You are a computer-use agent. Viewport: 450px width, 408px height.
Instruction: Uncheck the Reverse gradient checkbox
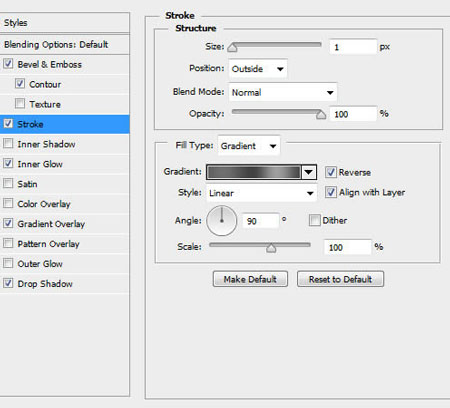[331, 172]
